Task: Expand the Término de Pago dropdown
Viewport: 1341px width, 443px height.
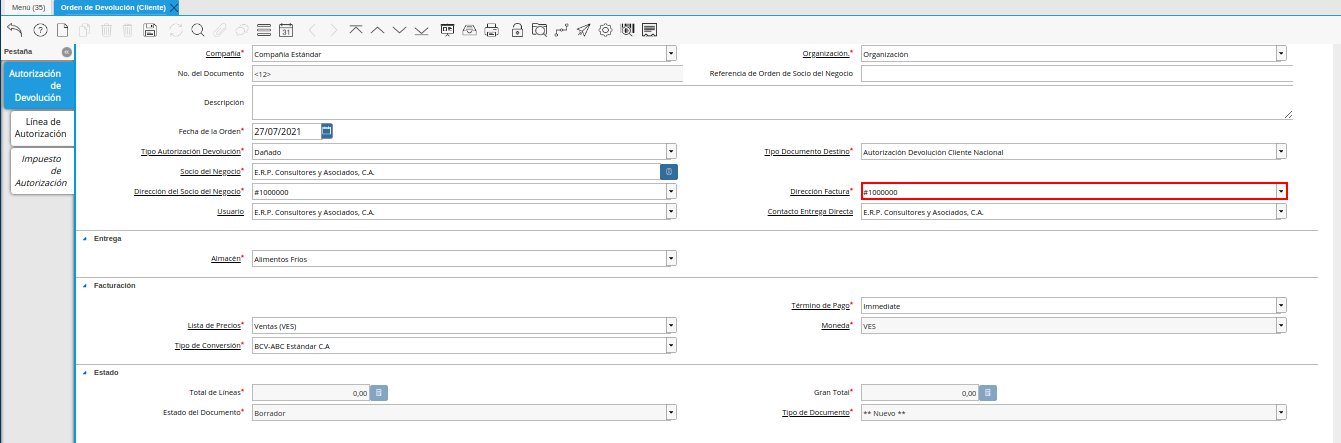Action: 1280,306
